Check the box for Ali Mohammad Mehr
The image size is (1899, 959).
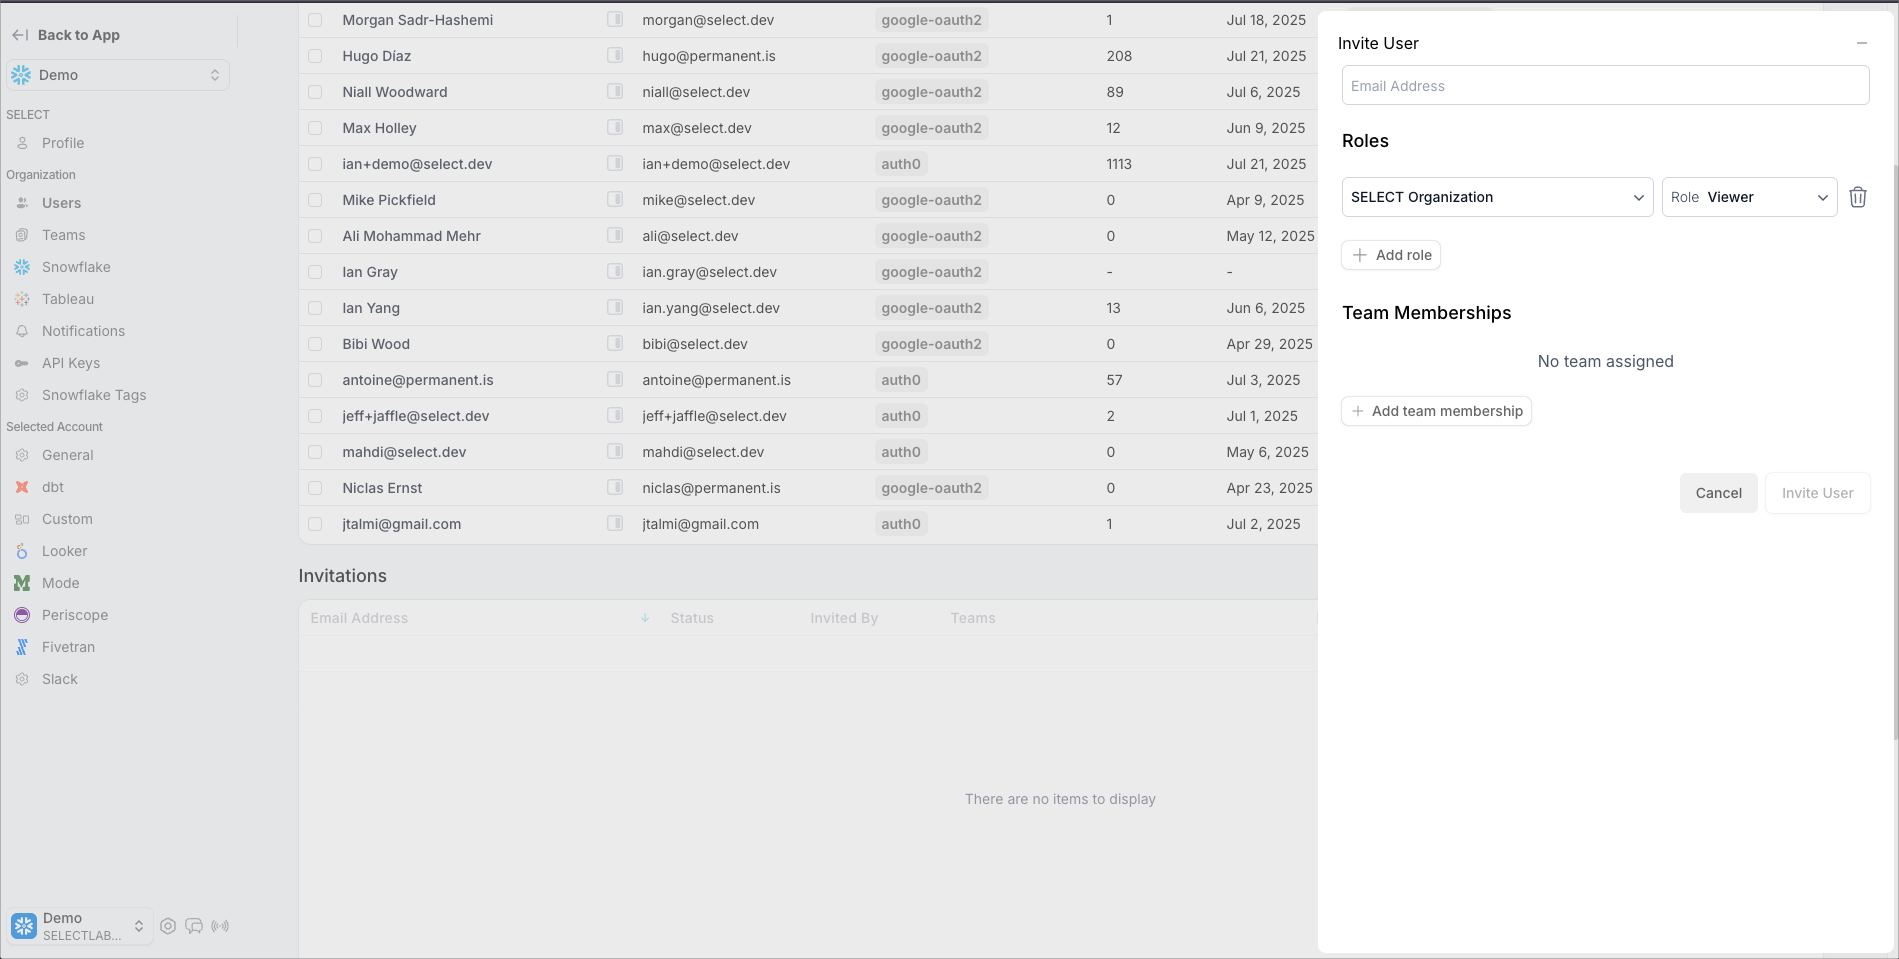pyautogui.click(x=315, y=236)
